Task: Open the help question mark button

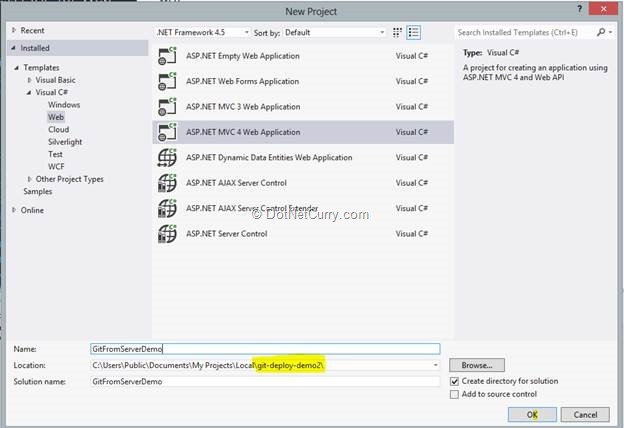Action: pos(579,9)
